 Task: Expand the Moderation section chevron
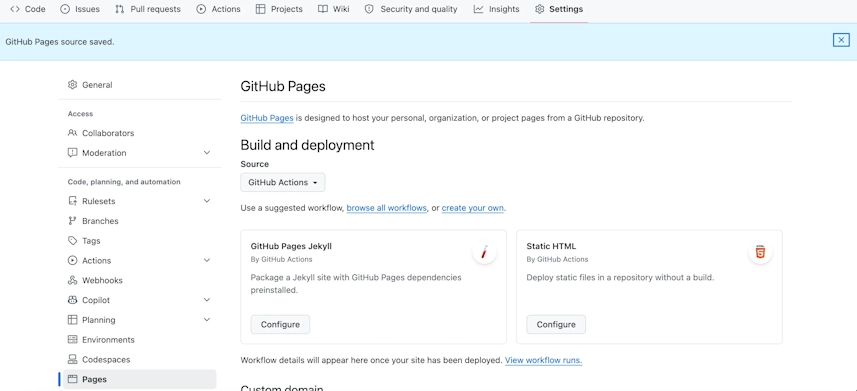pos(207,153)
